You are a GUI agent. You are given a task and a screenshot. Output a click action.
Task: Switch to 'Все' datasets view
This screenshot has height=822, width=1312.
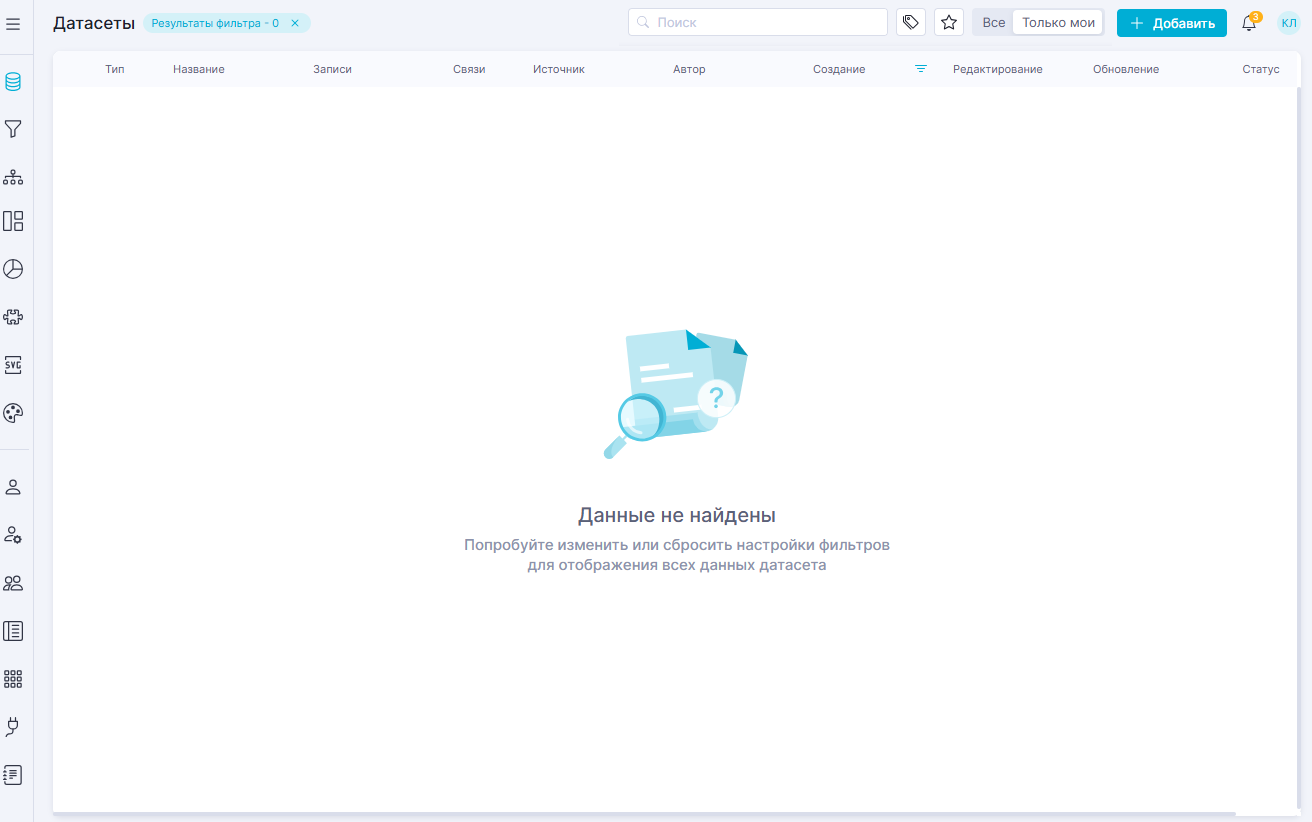click(x=993, y=22)
